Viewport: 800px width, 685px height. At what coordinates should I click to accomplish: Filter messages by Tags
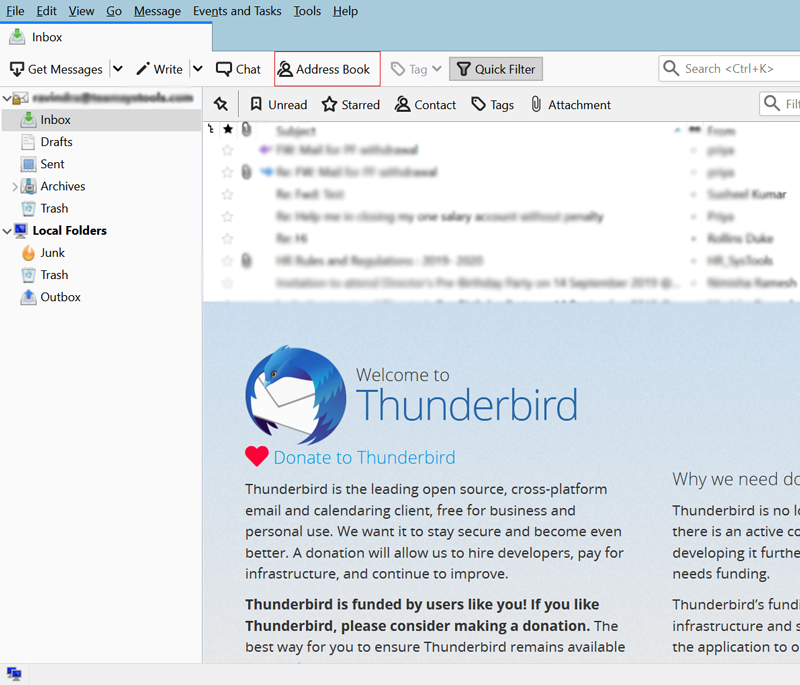(492, 105)
